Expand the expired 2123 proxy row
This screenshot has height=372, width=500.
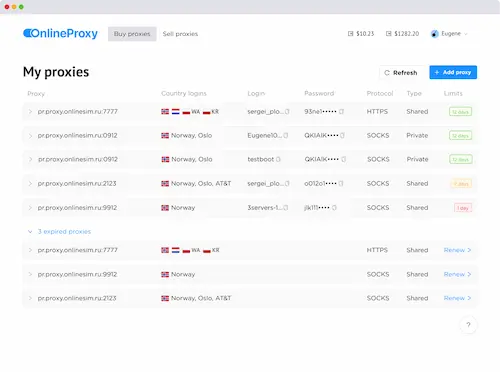[30, 298]
